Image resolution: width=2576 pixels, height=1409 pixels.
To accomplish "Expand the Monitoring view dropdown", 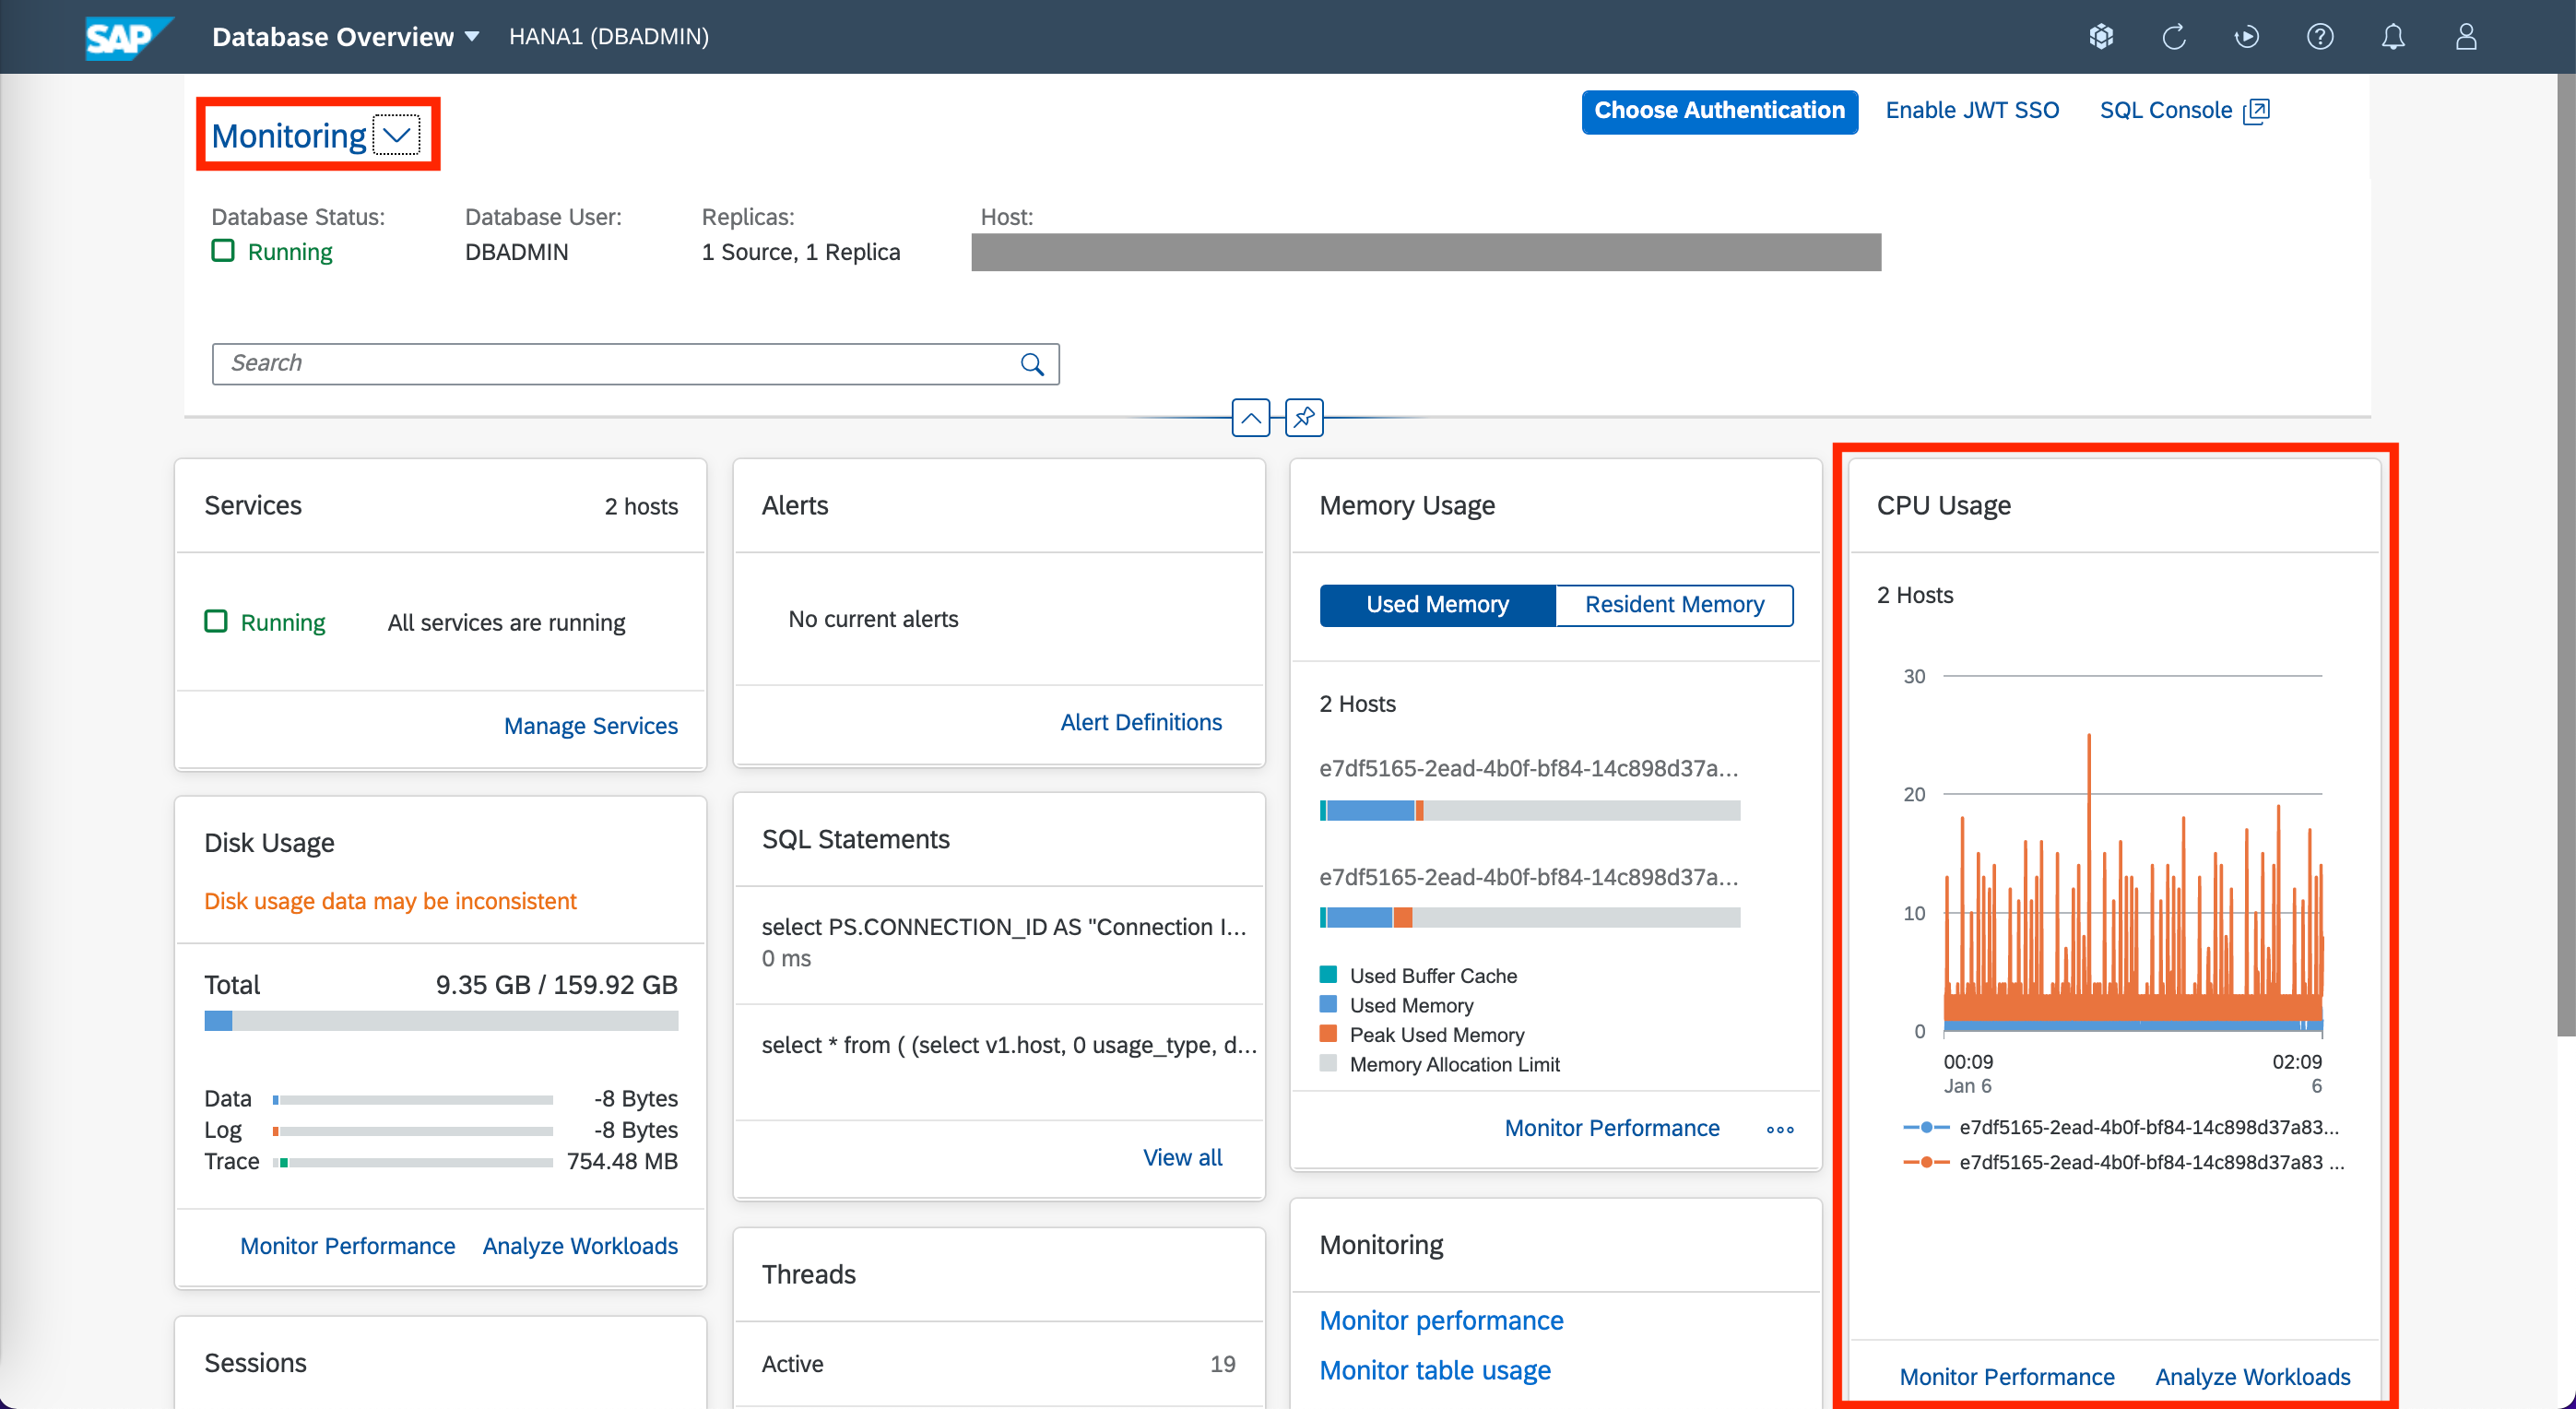I will coord(397,135).
